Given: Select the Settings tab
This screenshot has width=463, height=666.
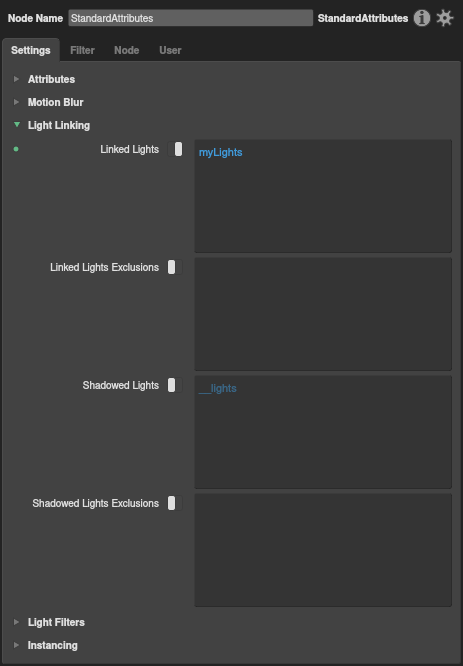Looking at the screenshot, I should point(31,50).
